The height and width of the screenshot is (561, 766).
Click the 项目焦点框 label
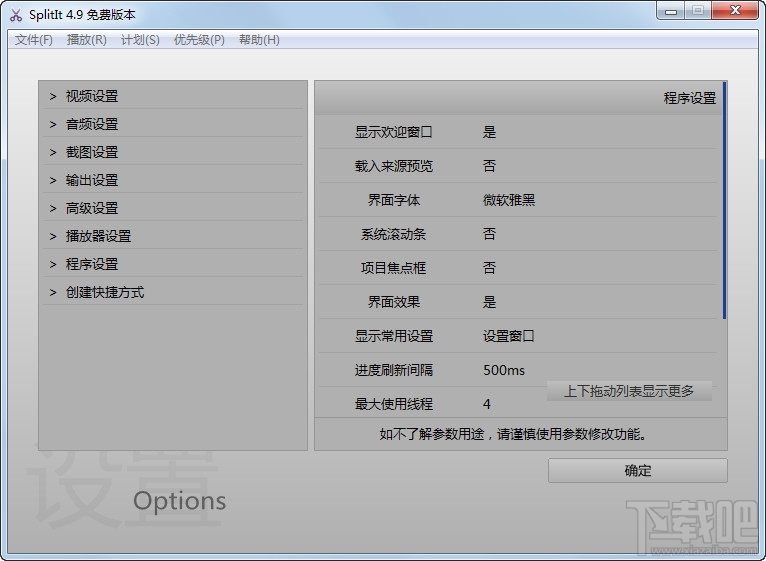(394, 268)
